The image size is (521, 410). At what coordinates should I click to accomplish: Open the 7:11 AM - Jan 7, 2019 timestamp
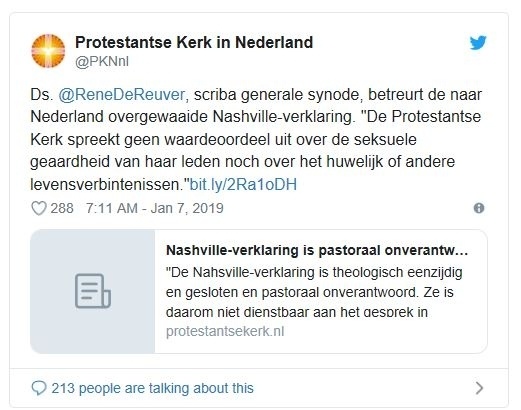(x=155, y=208)
